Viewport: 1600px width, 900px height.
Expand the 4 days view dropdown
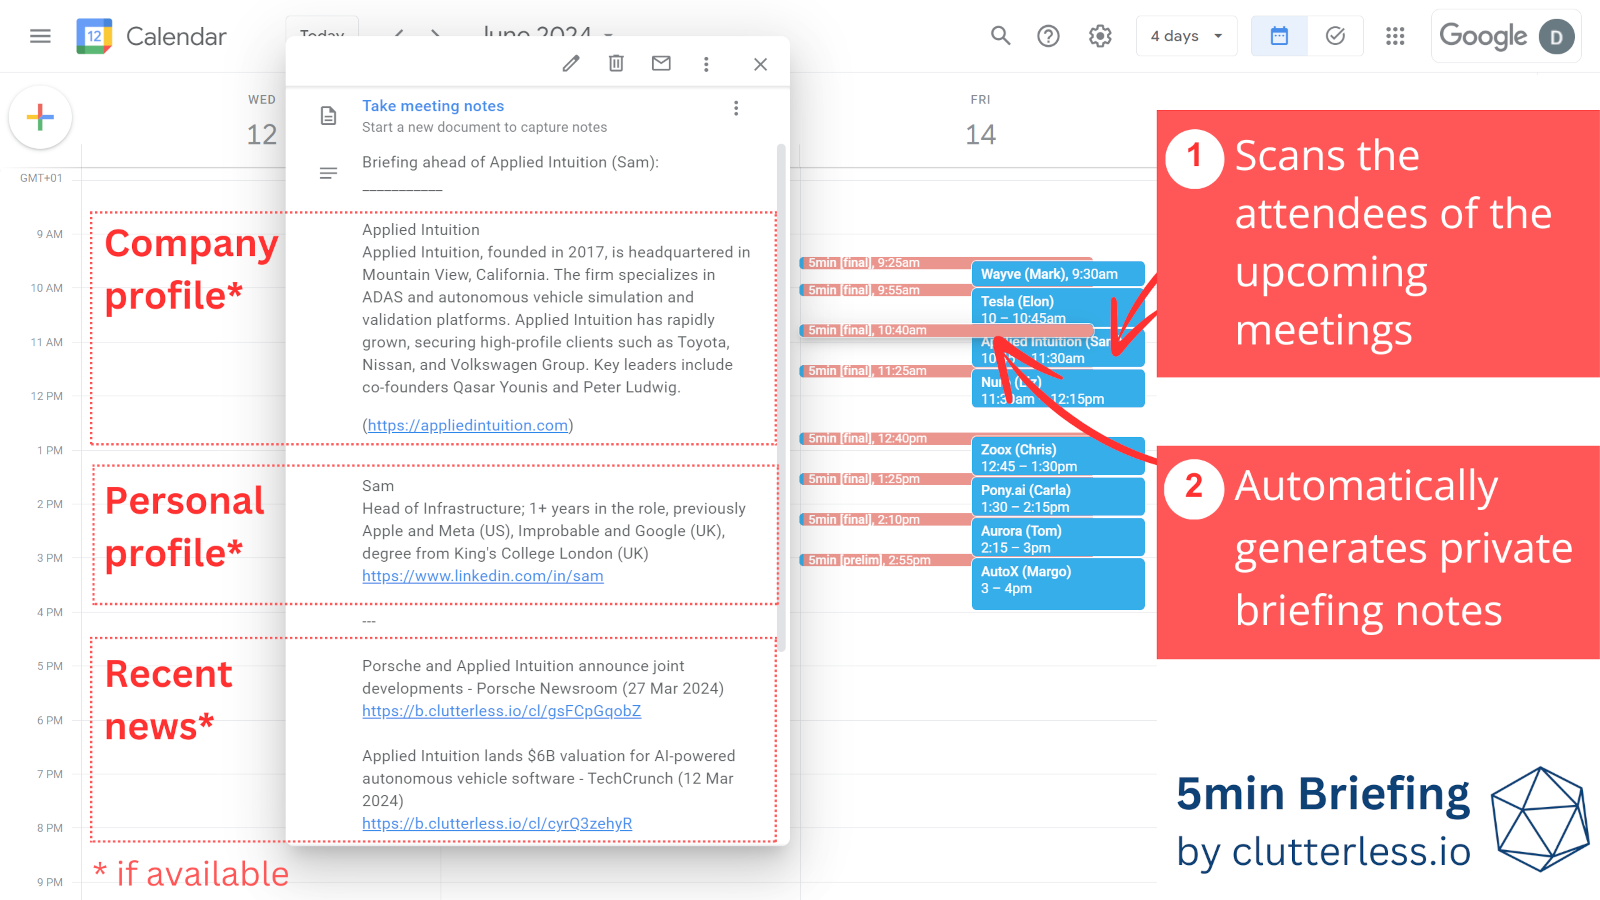pyautogui.click(x=1187, y=36)
